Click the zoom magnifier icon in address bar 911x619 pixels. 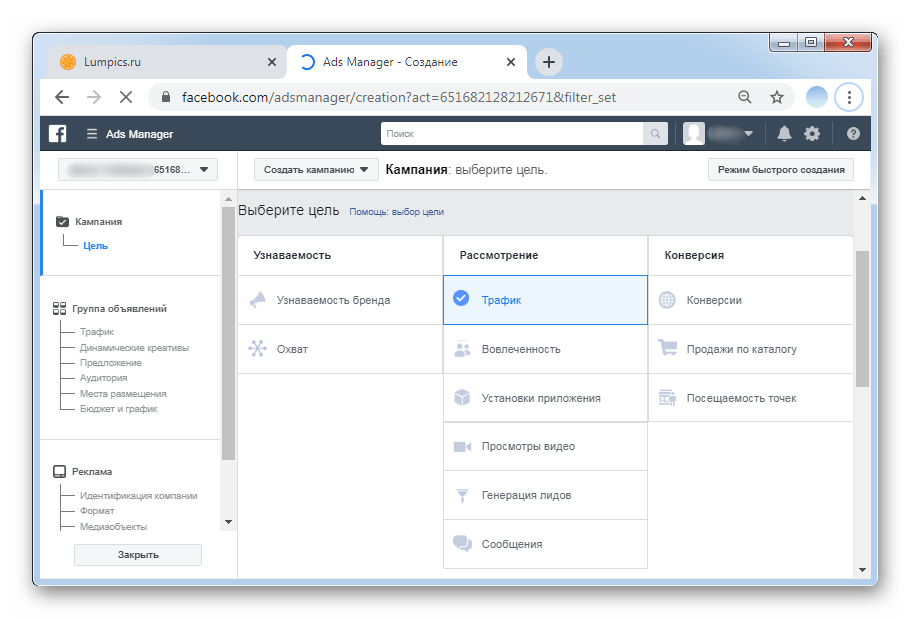pyautogui.click(x=744, y=97)
